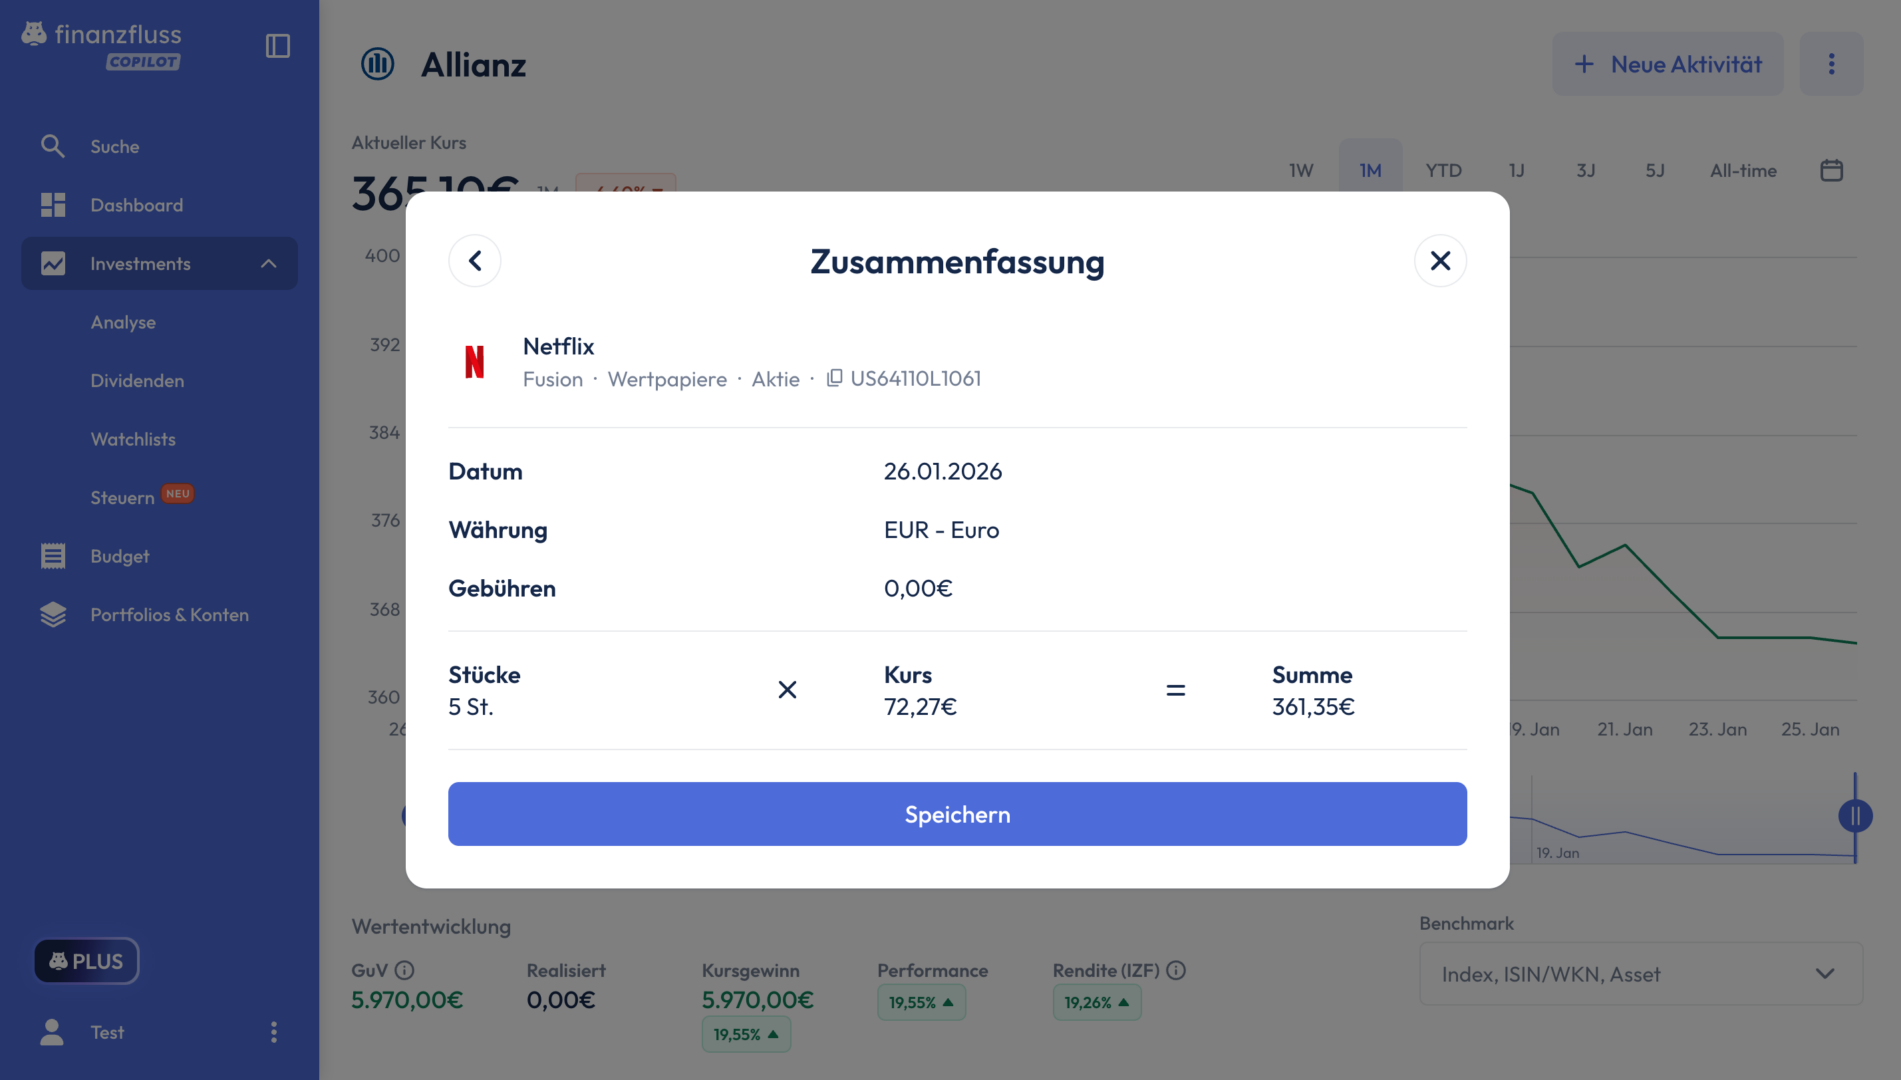
Task: Click the back arrow in Zusammenfassung dialog
Action: pyautogui.click(x=475, y=261)
